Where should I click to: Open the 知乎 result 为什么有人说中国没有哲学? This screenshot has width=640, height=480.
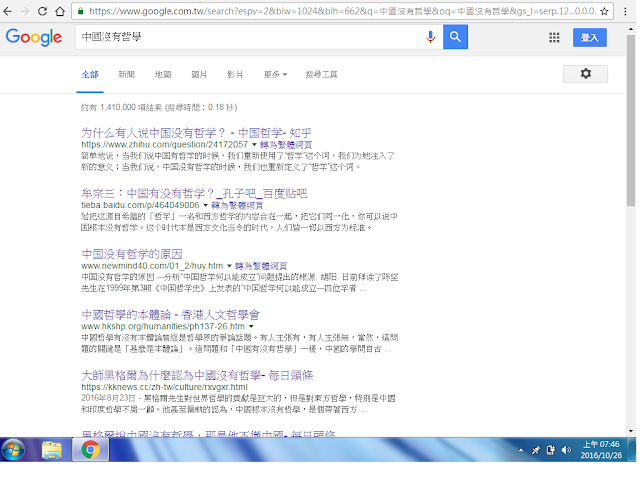196,133
